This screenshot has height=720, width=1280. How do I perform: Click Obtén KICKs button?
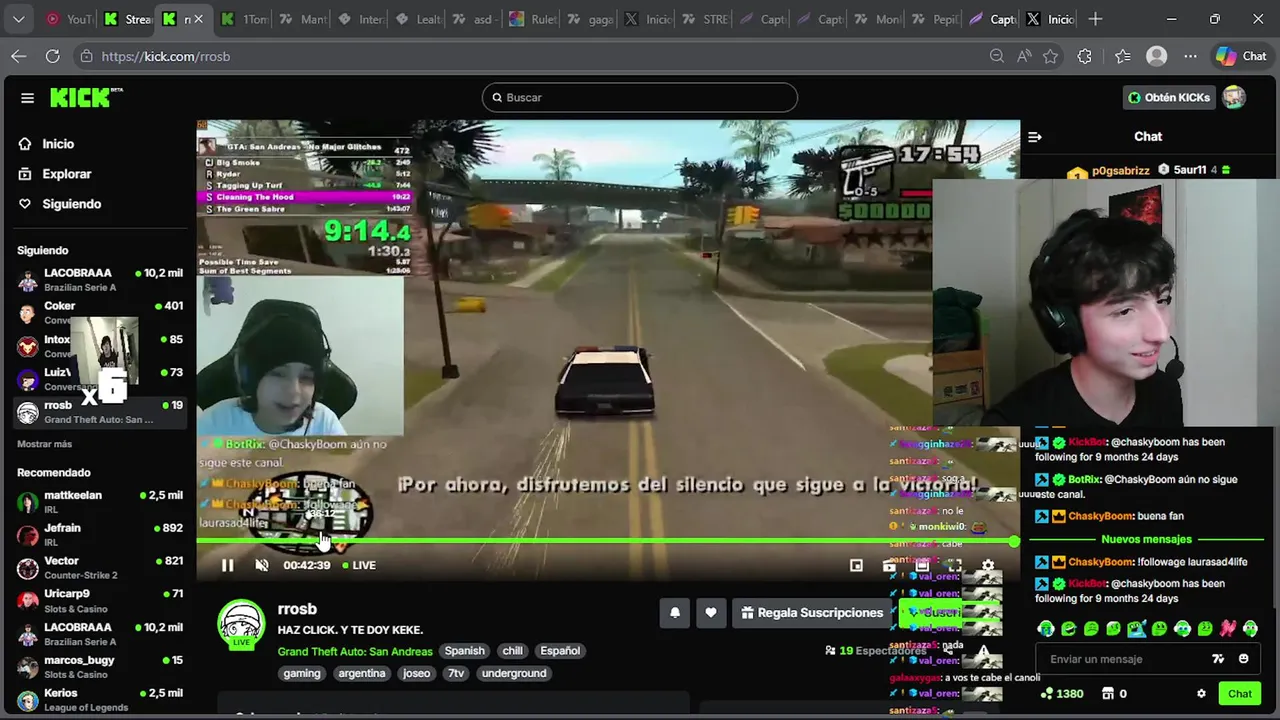pos(1169,97)
